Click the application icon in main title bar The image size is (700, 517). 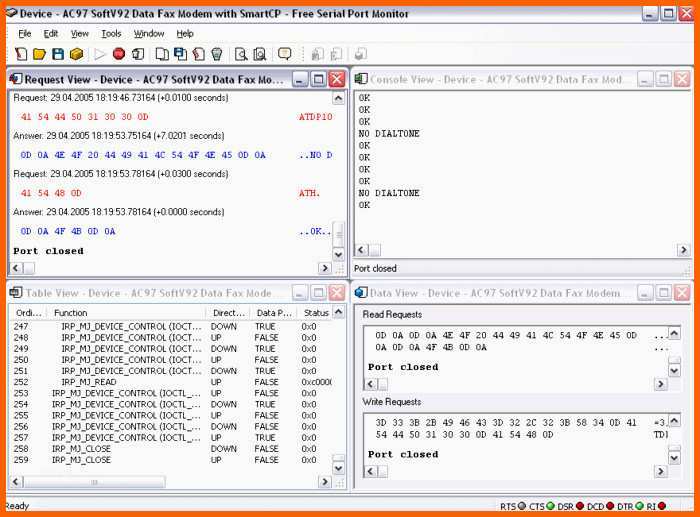(11, 13)
